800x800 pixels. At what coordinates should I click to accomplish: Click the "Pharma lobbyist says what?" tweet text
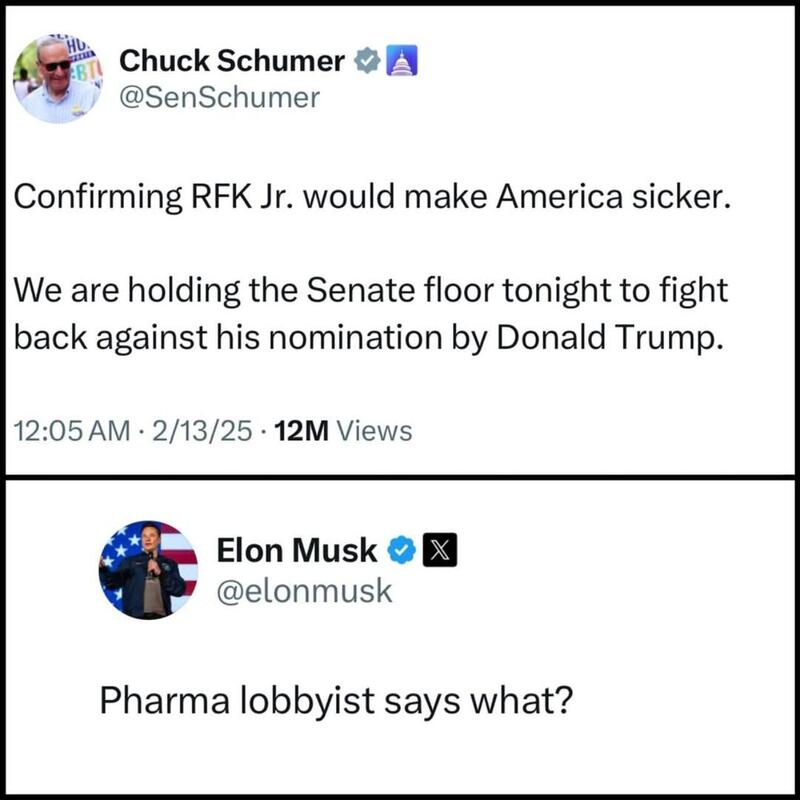pos(335,699)
